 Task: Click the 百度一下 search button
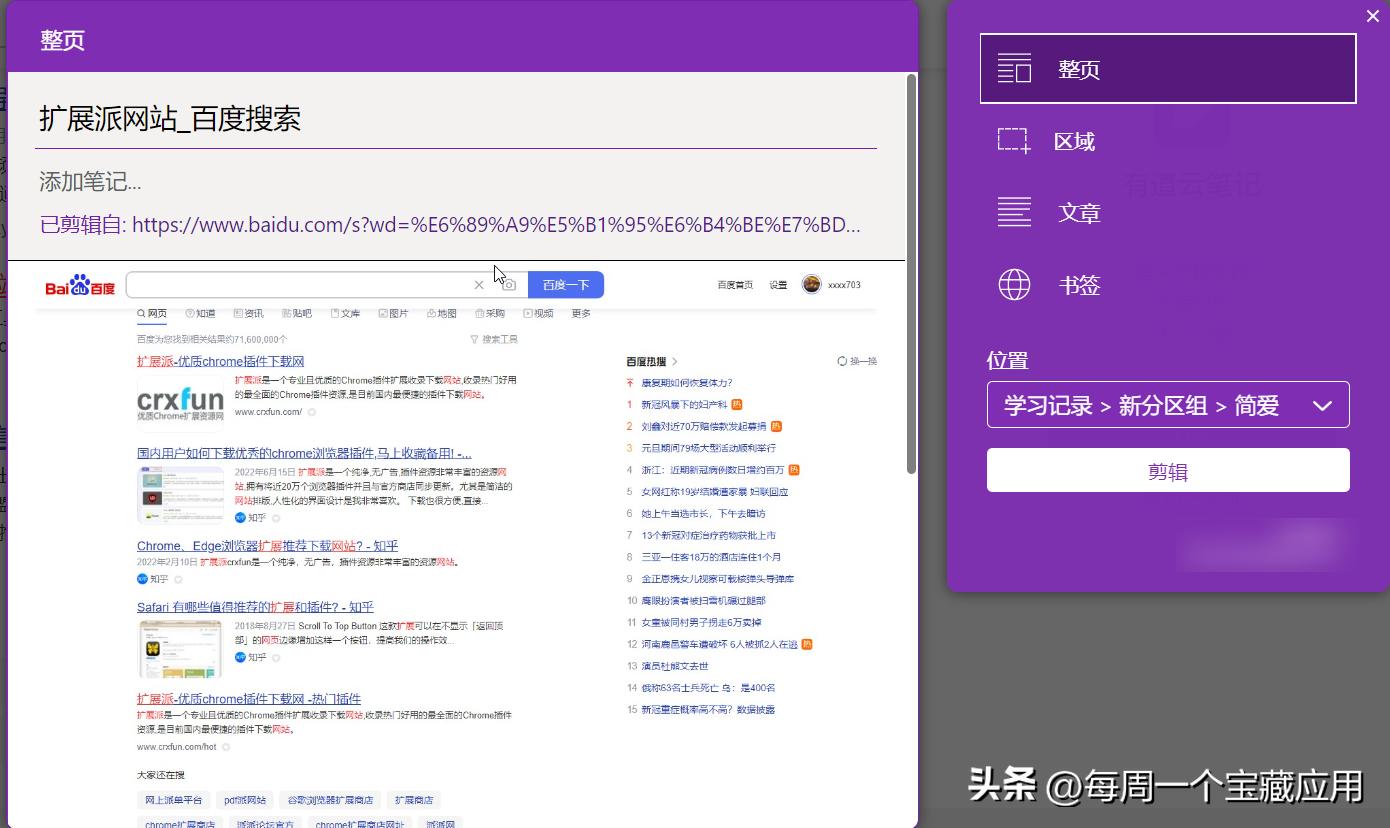pyautogui.click(x=566, y=285)
